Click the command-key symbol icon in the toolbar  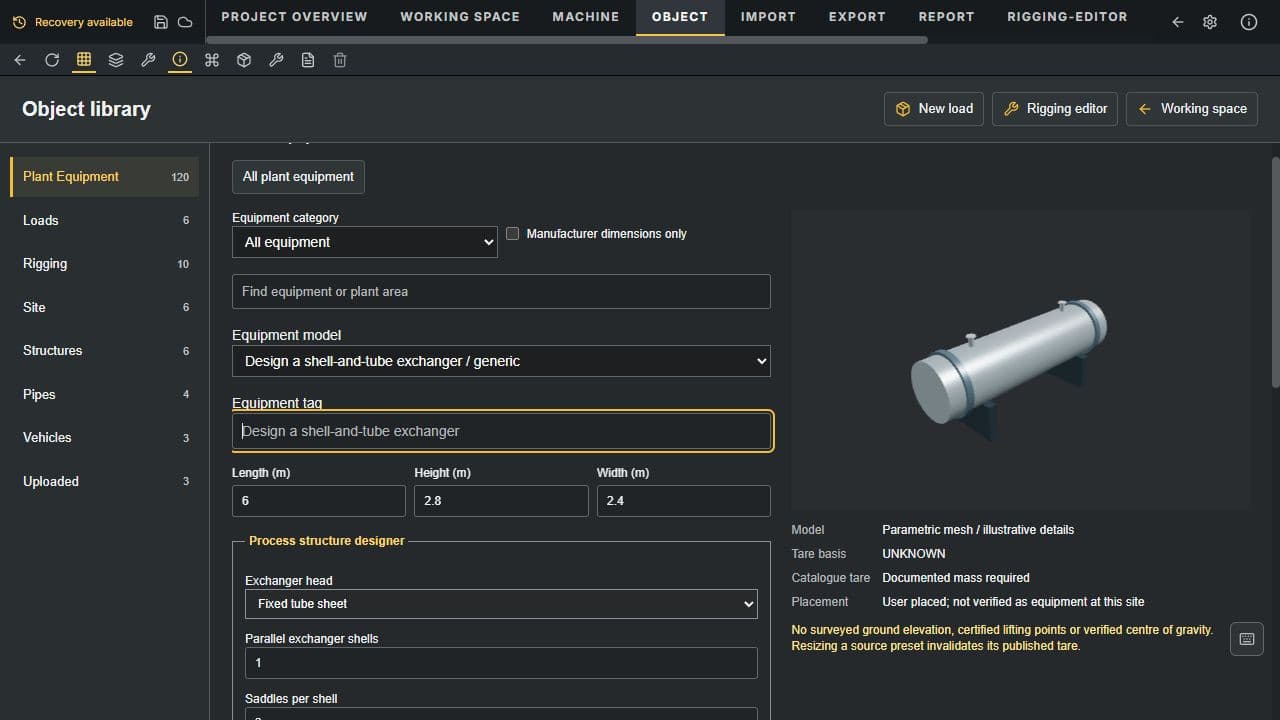212,60
